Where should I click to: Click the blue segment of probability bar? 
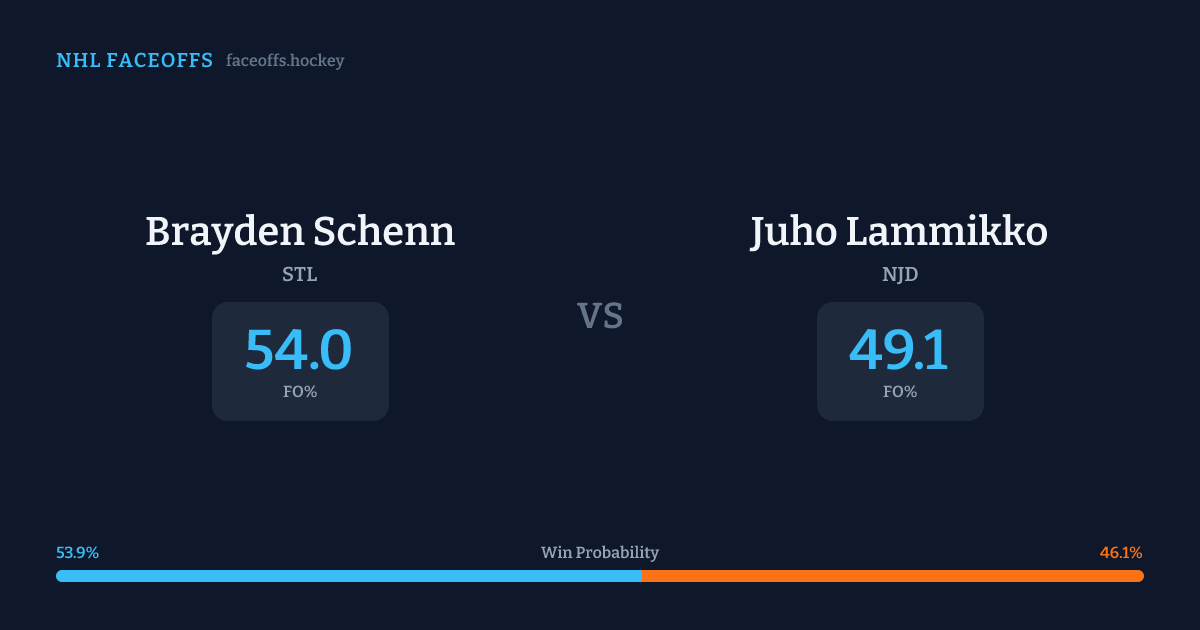tap(348, 576)
